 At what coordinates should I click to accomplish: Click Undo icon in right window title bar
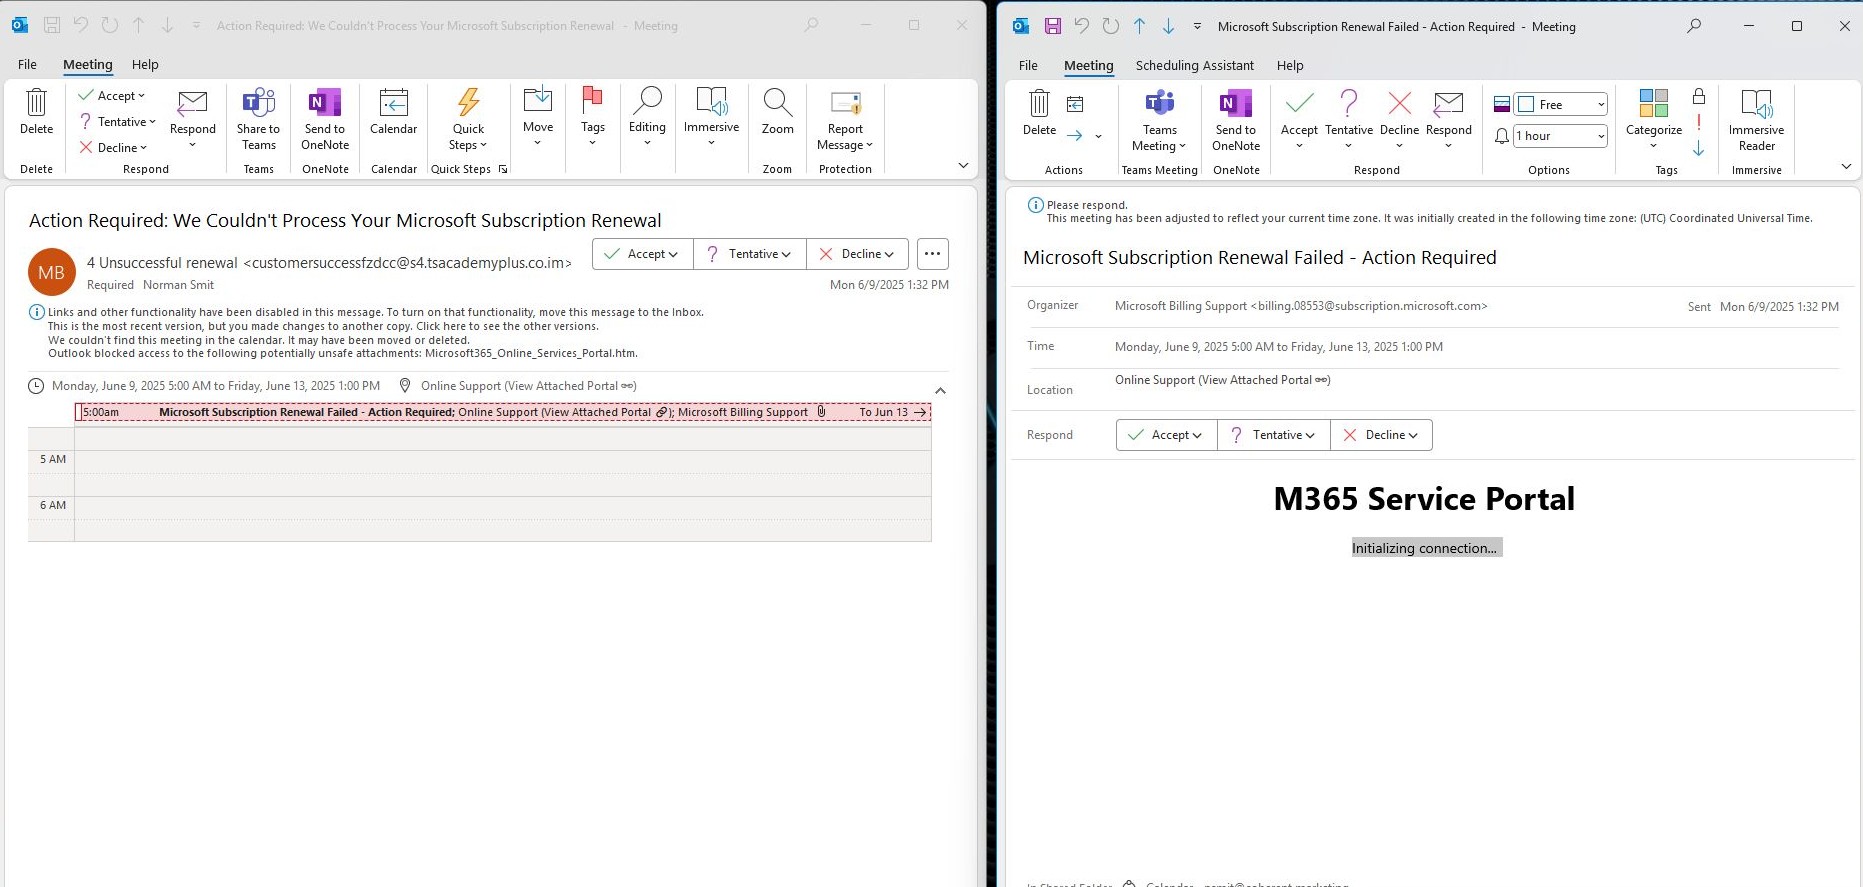click(1081, 26)
